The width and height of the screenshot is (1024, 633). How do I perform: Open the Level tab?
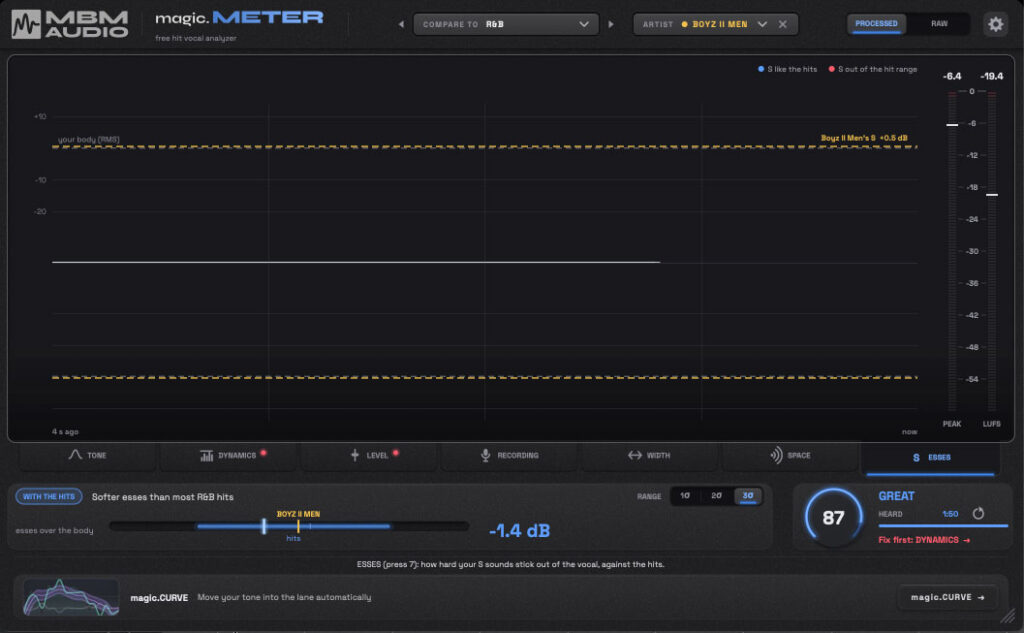click(370, 455)
